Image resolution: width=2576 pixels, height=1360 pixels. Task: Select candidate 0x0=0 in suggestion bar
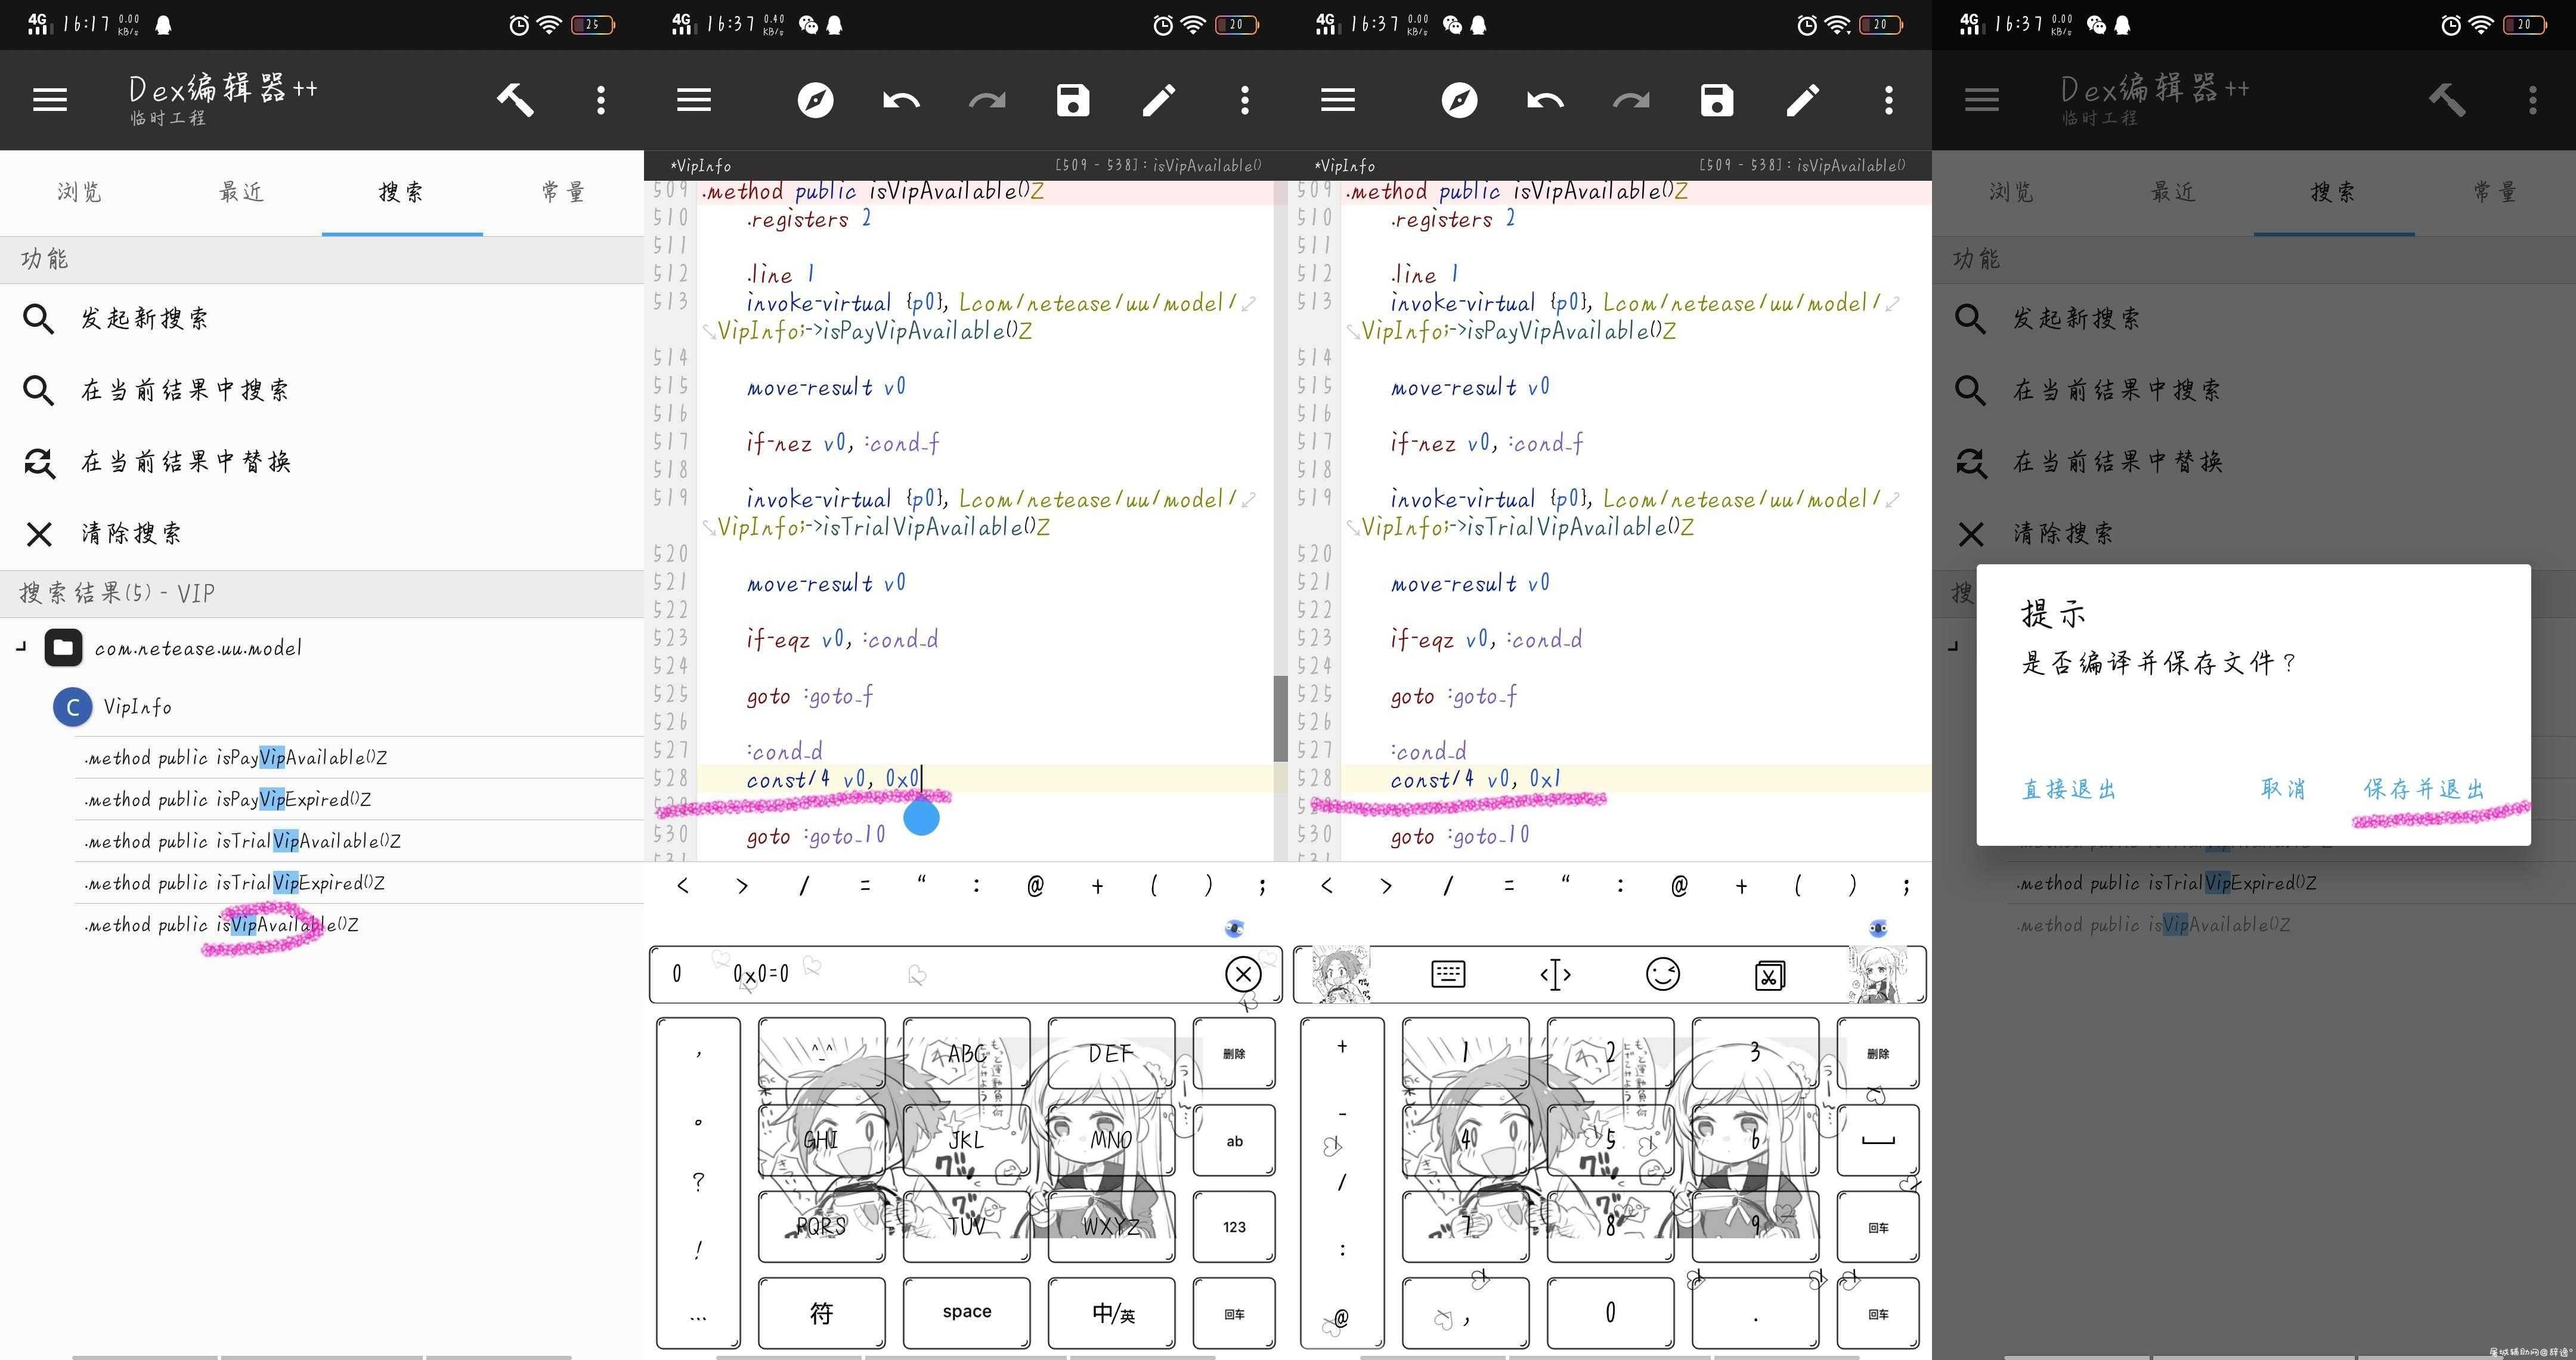(761, 974)
